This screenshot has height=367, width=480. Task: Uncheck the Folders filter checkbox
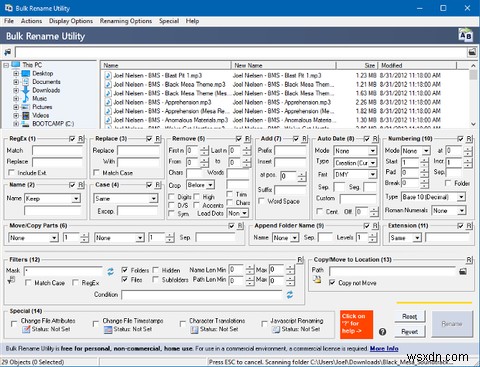[x=125, y=270]
